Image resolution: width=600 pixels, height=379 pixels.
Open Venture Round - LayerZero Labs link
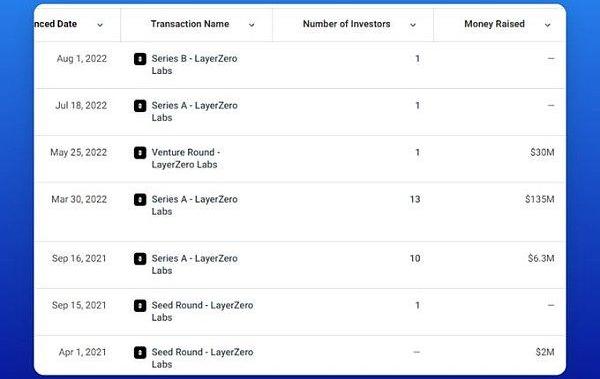click(186, 158)
